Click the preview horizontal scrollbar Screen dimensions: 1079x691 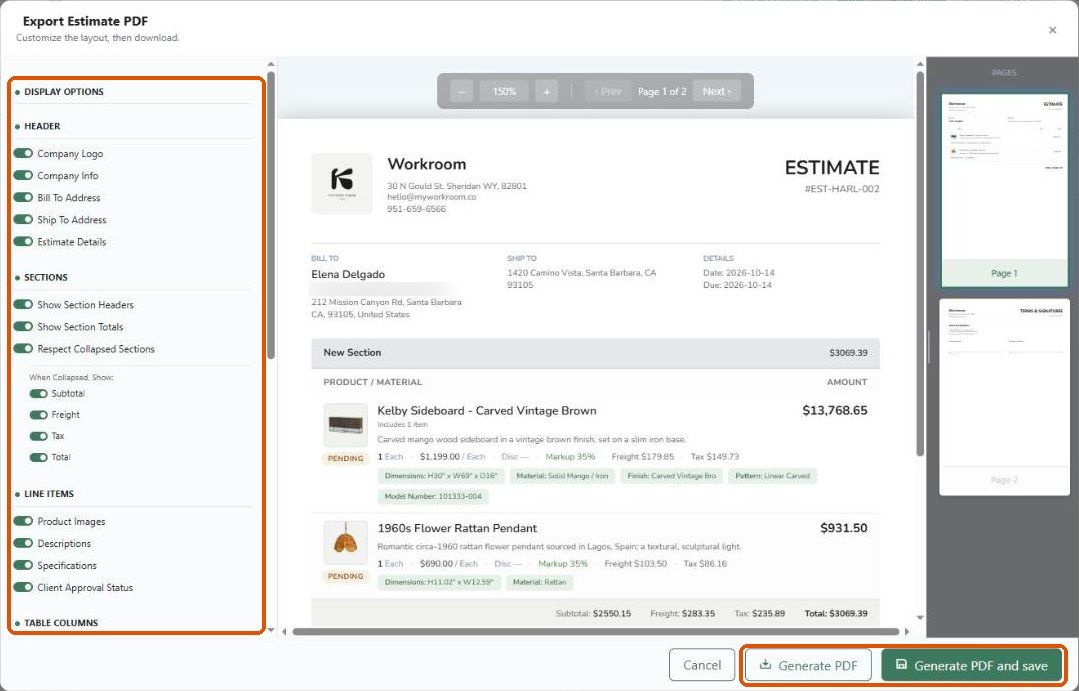[596, 631]
